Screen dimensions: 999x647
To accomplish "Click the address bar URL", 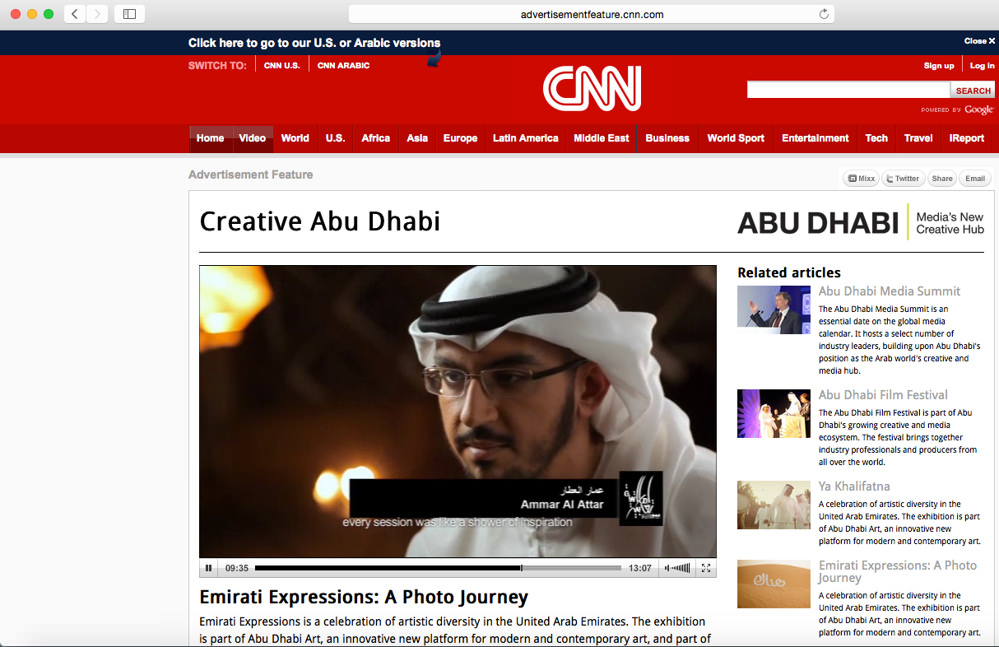I will [592, 14].
